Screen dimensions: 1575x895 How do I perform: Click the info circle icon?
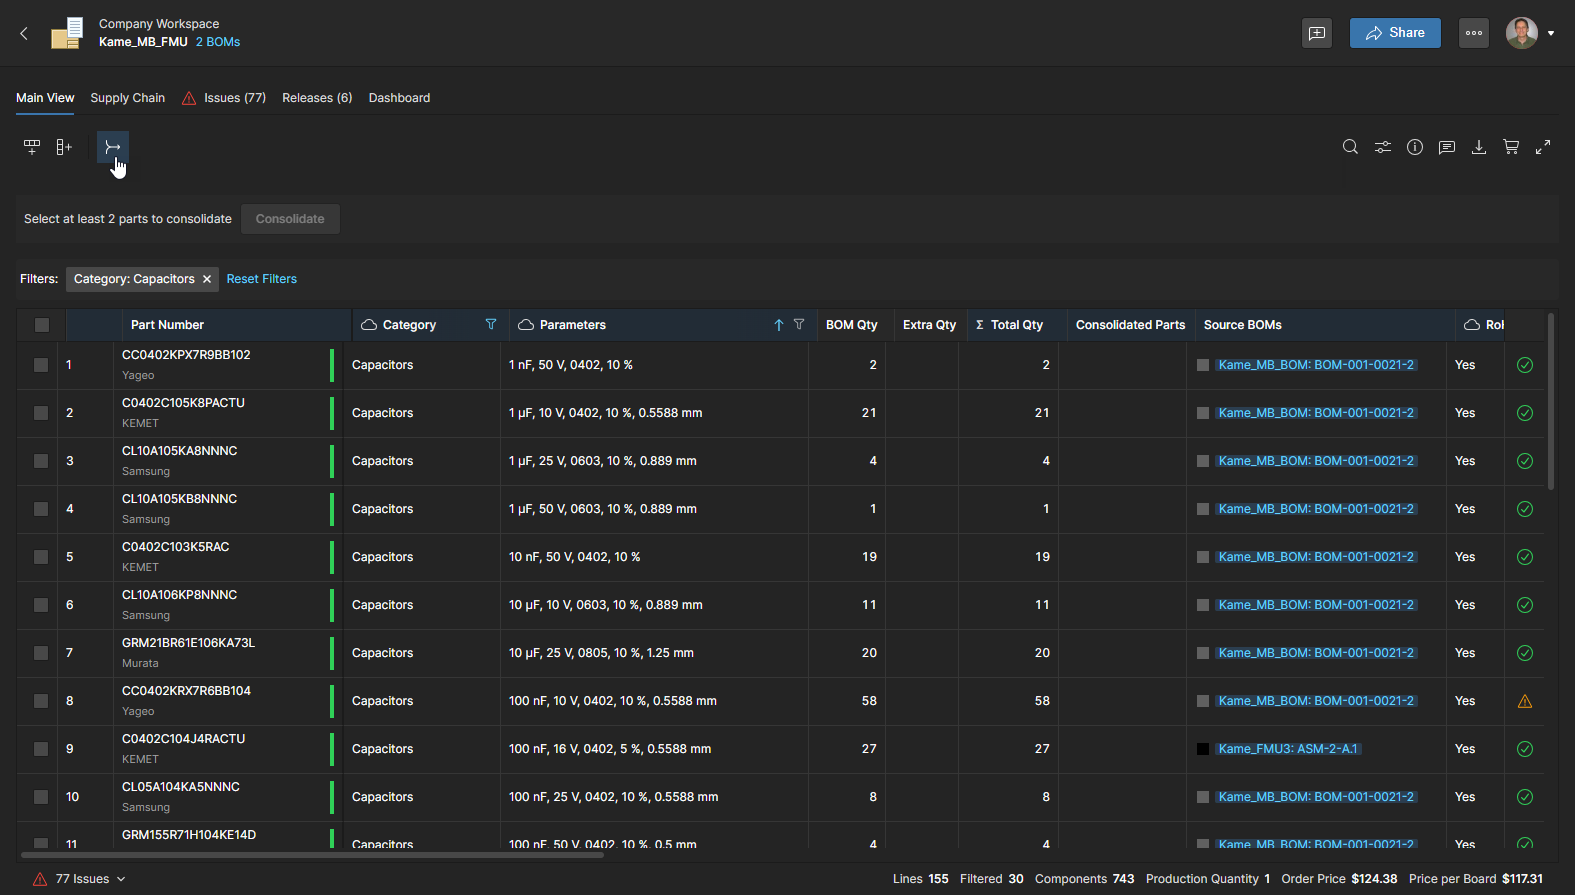(1414, 147)
